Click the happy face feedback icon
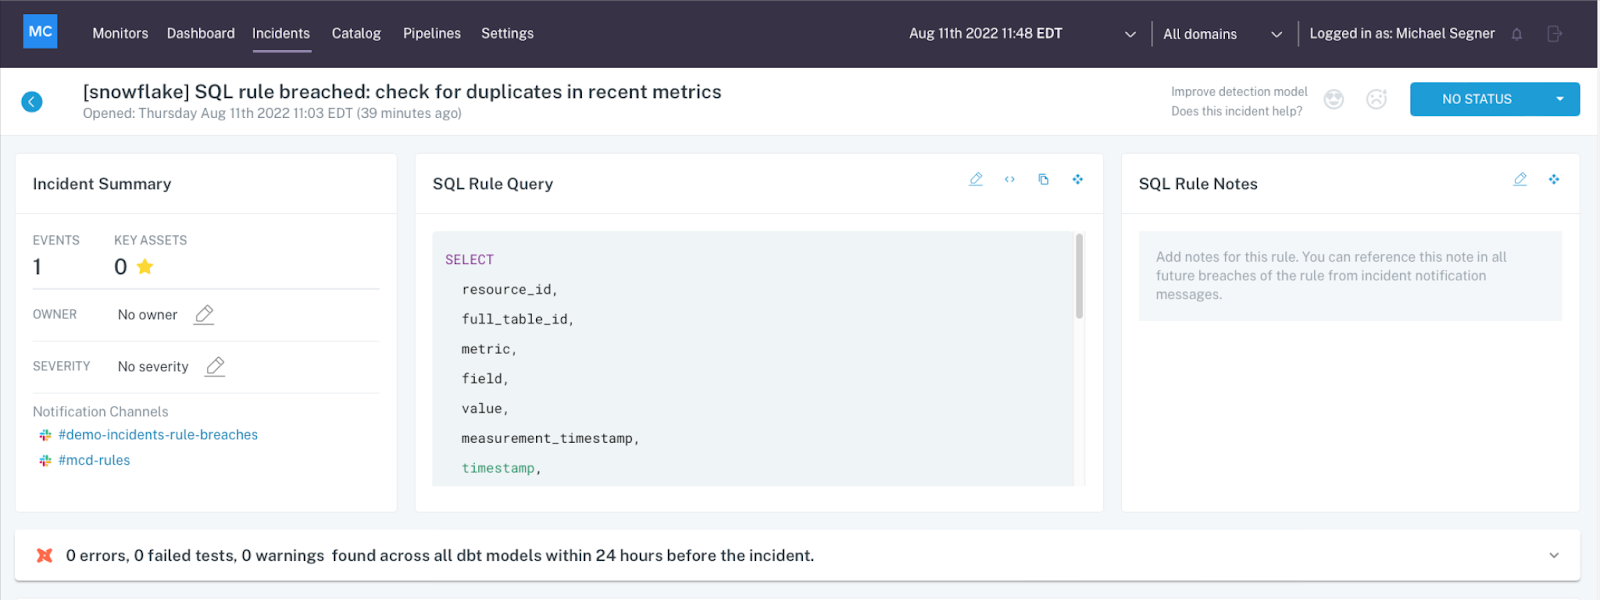This screenshot has width=1600, height=600. [1334, 99]
